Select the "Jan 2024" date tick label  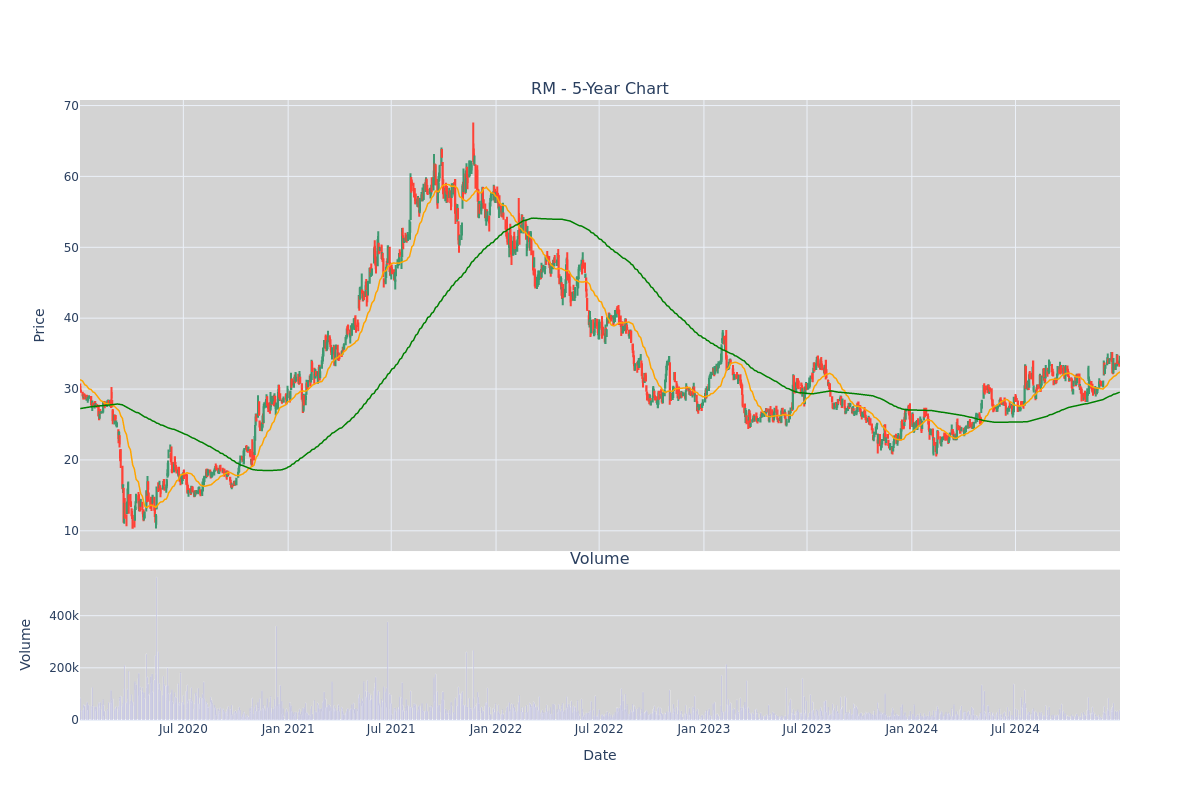point(912,729)
